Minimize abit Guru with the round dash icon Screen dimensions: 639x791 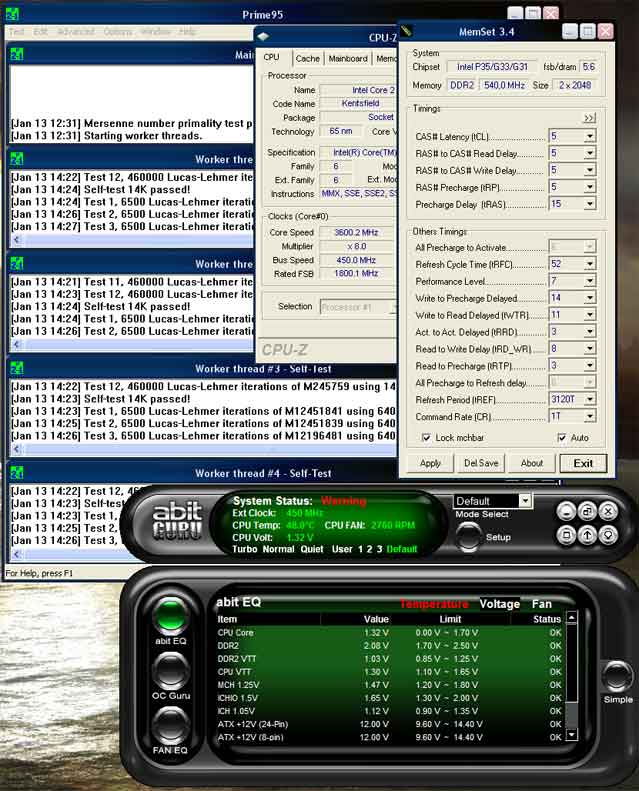tap(566, 512)
